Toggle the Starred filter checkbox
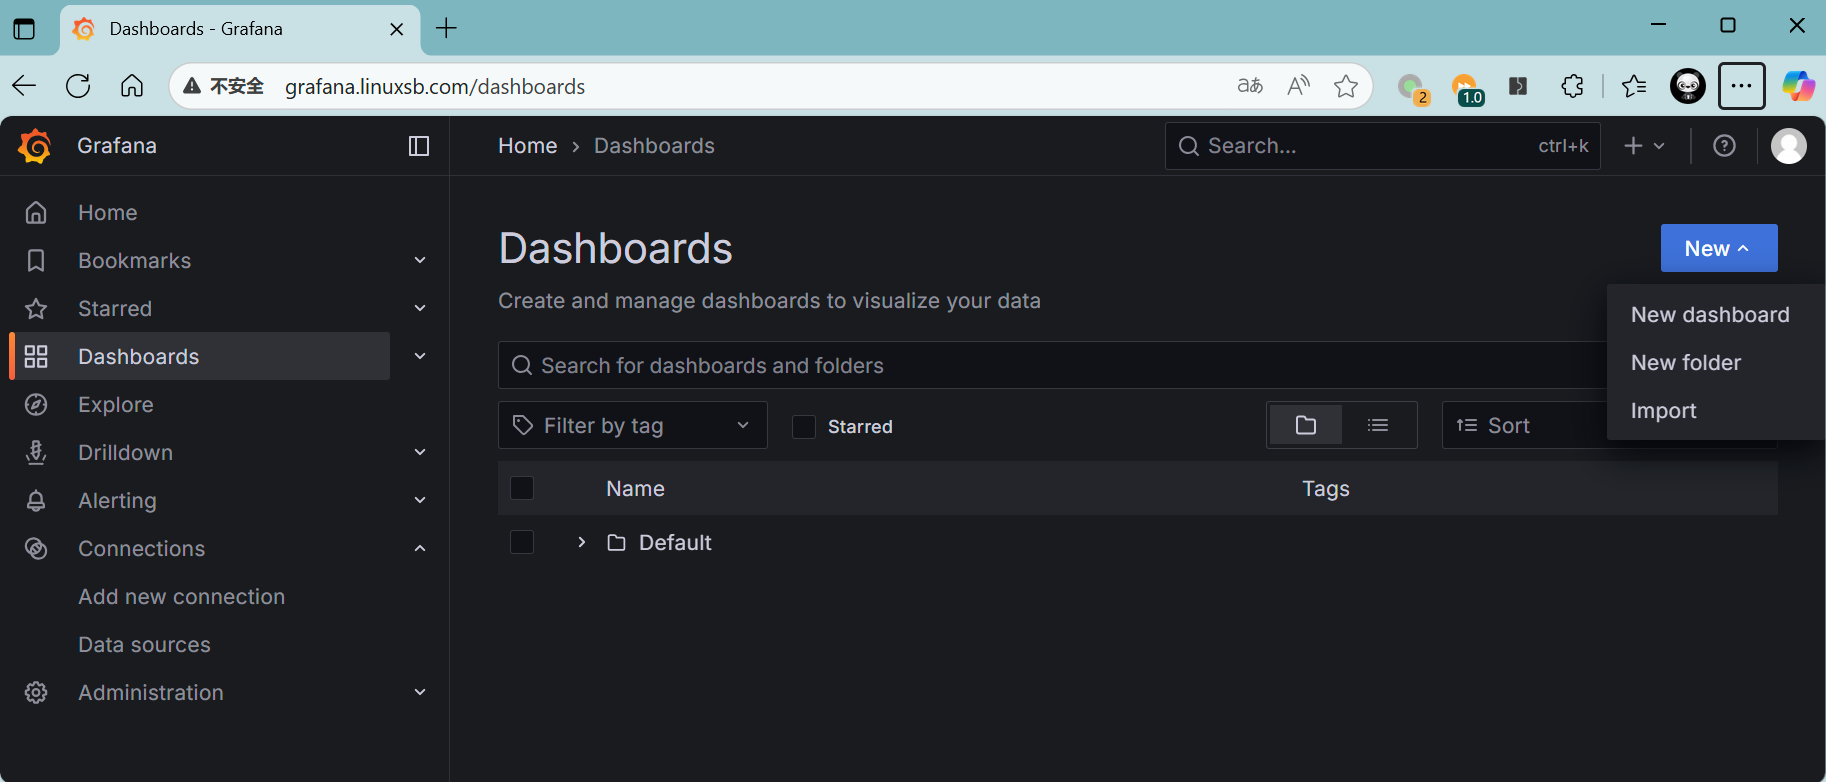The width and height of the screenshot is (1826, 782). click(x=804, y=427)
